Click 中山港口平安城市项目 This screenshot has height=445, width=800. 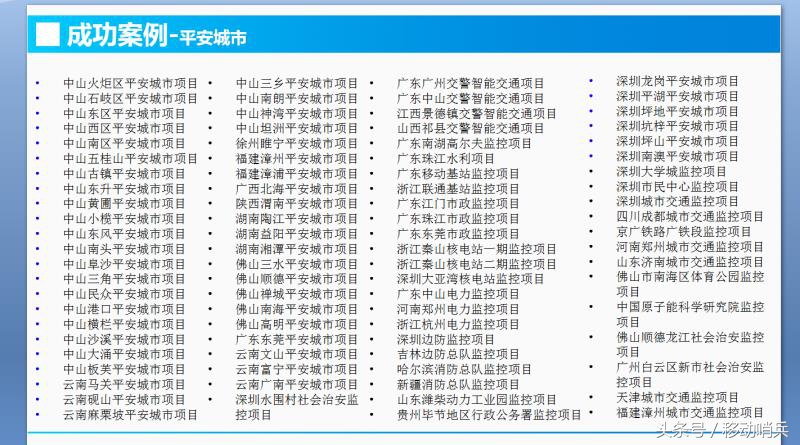click(x=124, y=309)
